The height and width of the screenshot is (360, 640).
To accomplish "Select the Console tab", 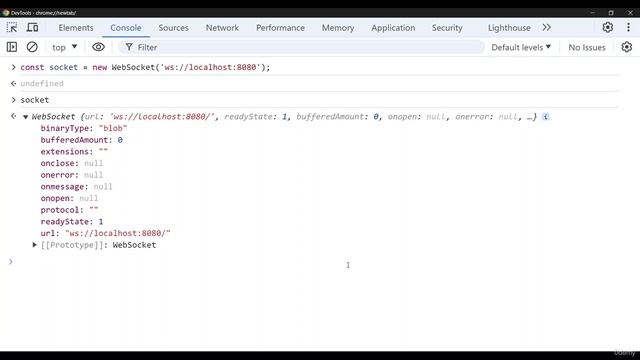I will [x=126, y=28].
